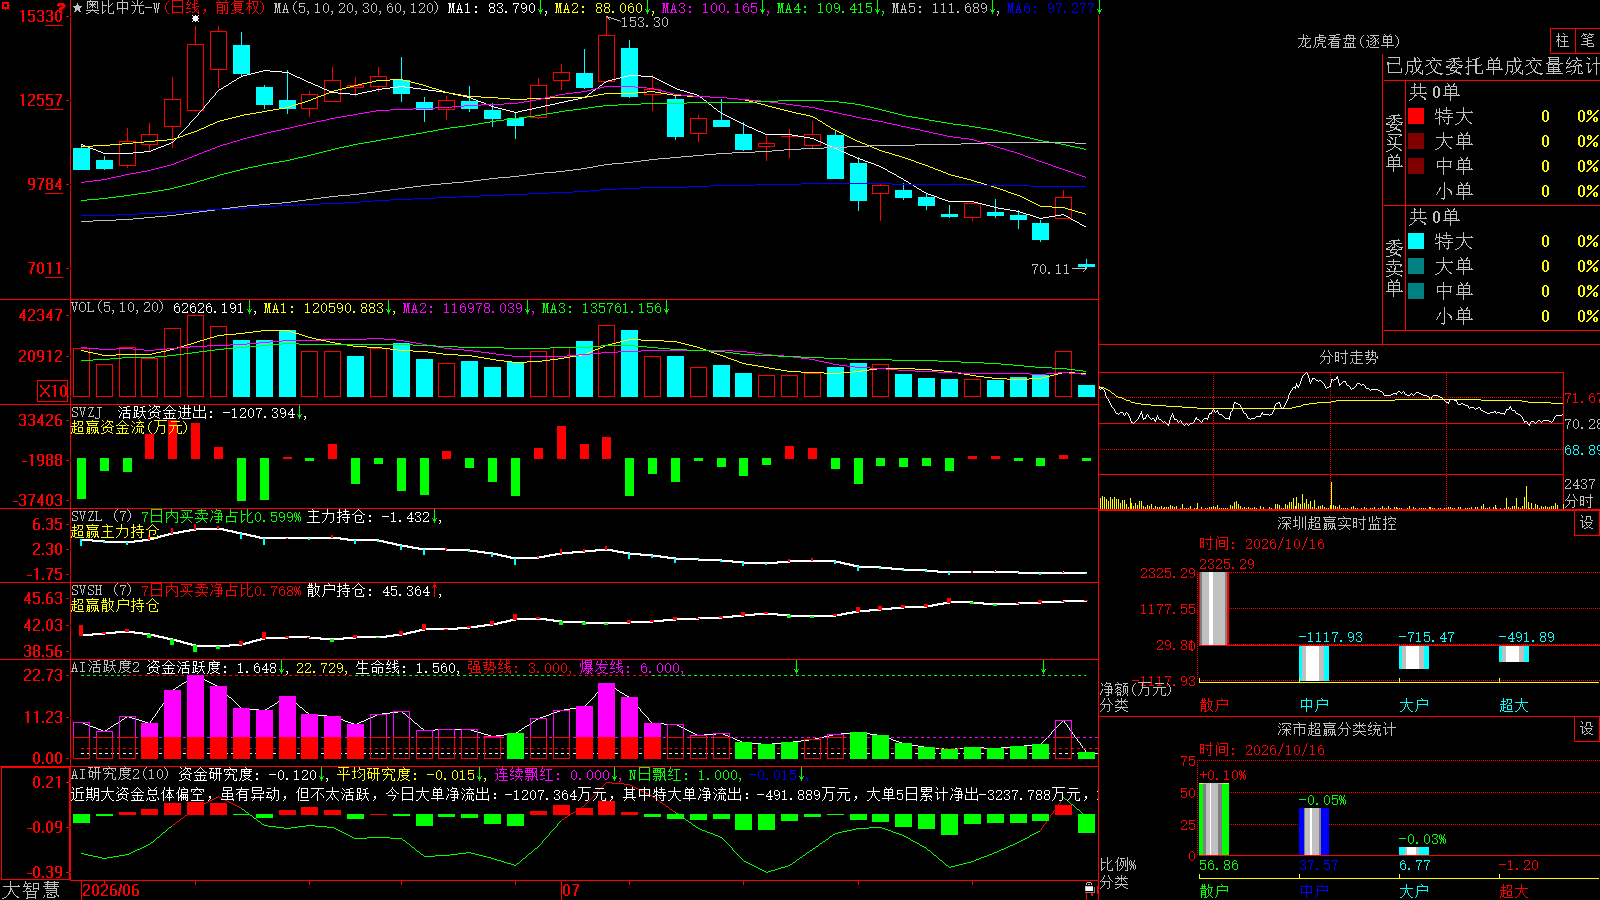The image size is (1600, 900).
Task: Click the 超赢资金流(万元) label
Action: coord(129,427)
